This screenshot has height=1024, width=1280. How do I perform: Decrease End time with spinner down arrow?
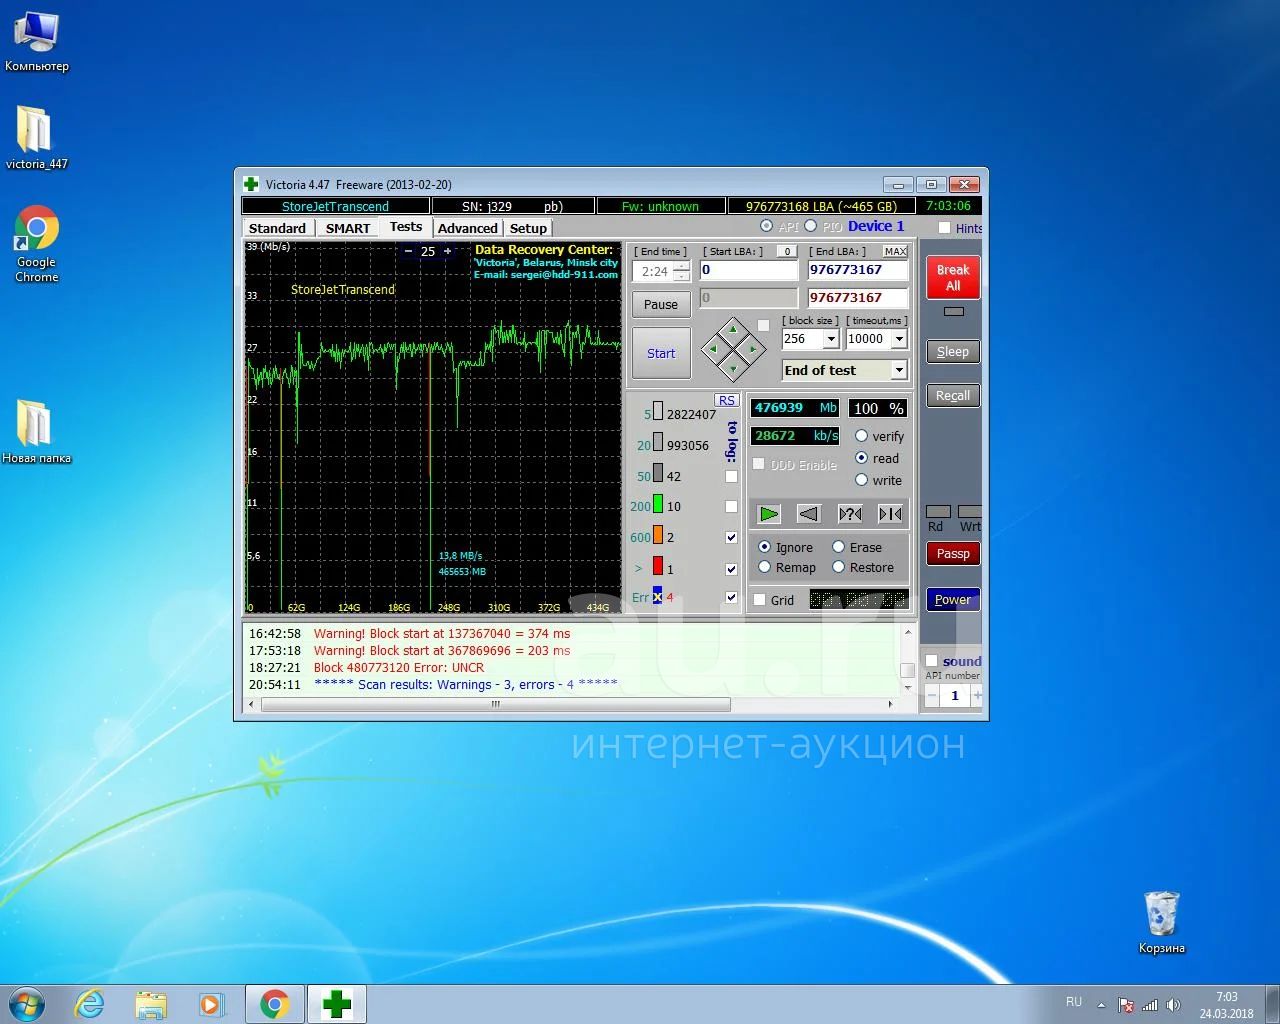click(x=681, y=276)
